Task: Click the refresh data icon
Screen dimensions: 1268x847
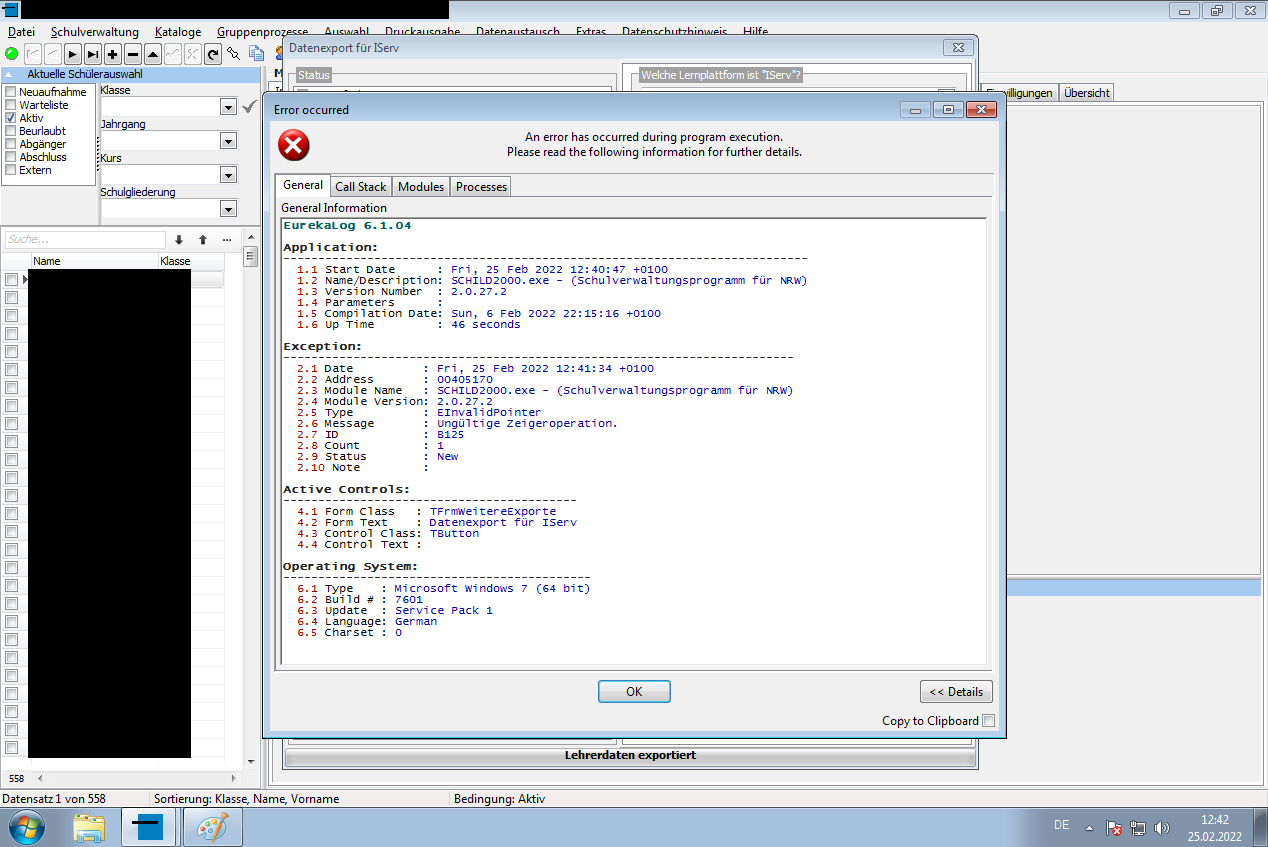Action: pyautogui.click(x=213, y=54)
